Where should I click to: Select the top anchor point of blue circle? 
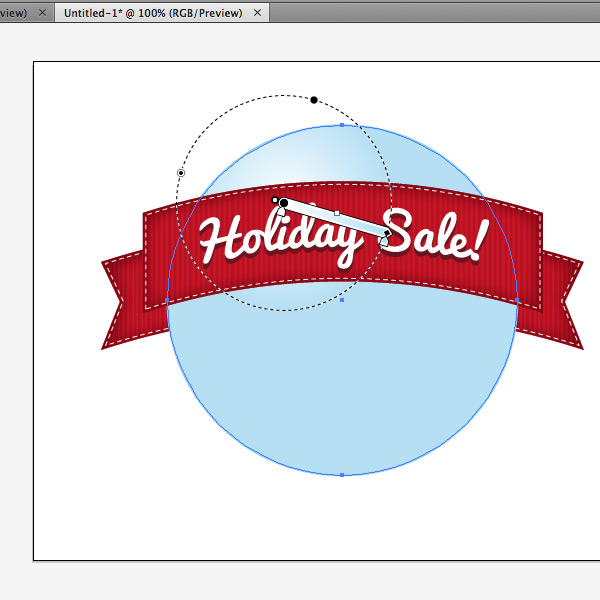(x=342, y=125)
